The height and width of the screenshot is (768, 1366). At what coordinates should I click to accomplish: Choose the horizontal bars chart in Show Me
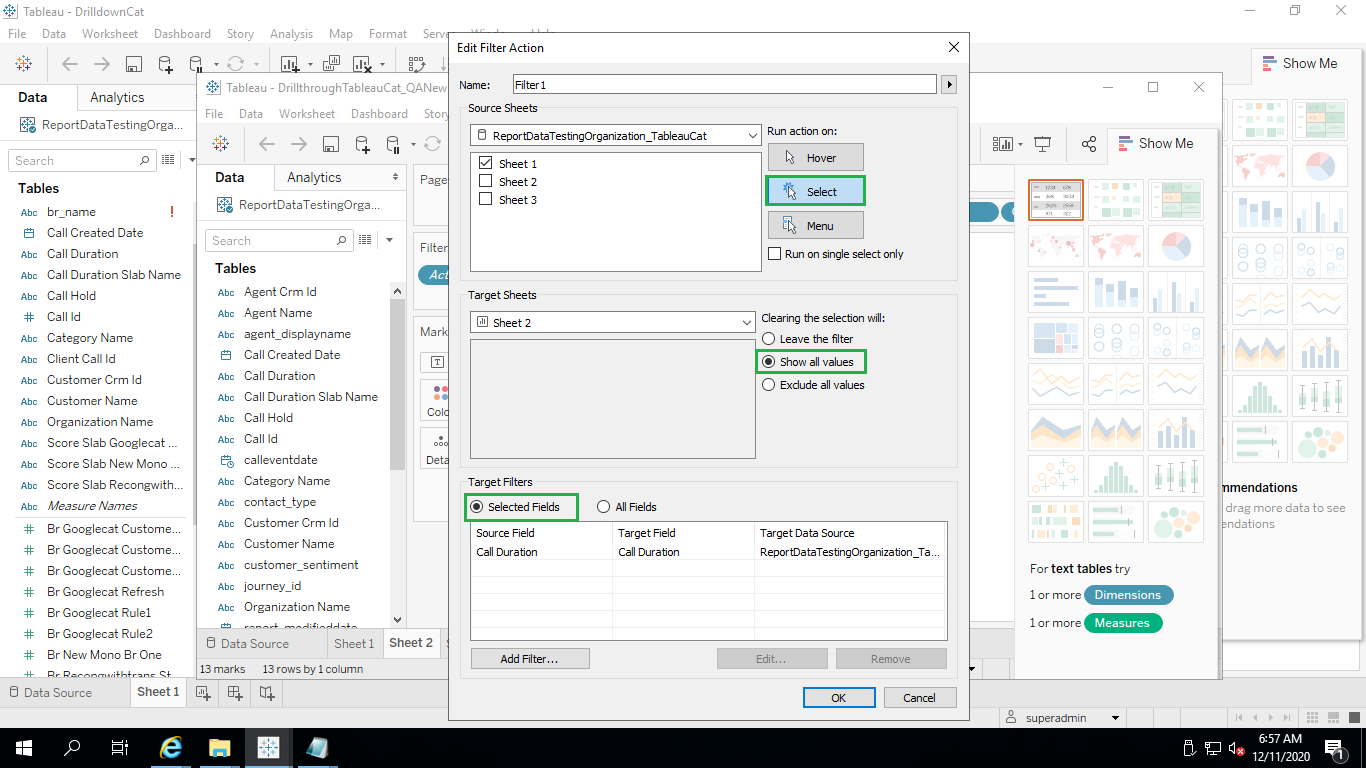coord(1056,293)
